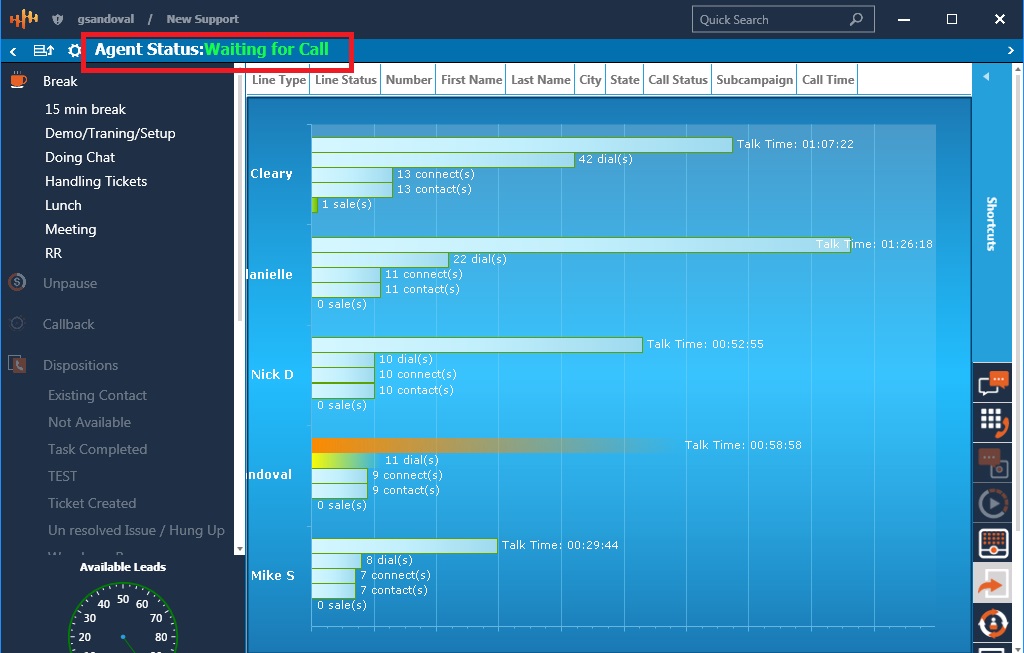
Task: Click the back chevron in the blue toolbar
Action: (x=13, y=50)
